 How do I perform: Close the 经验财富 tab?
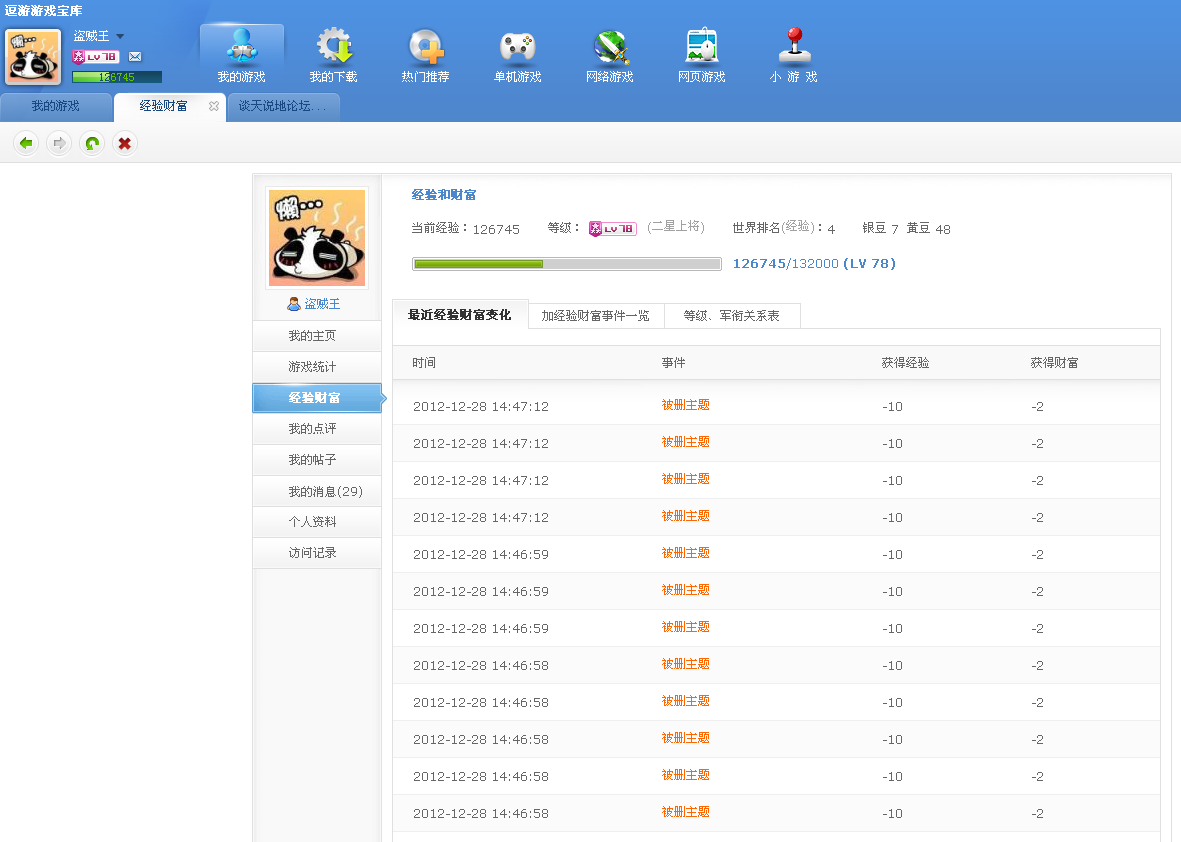pyautogui.click(x=214, y=106)
